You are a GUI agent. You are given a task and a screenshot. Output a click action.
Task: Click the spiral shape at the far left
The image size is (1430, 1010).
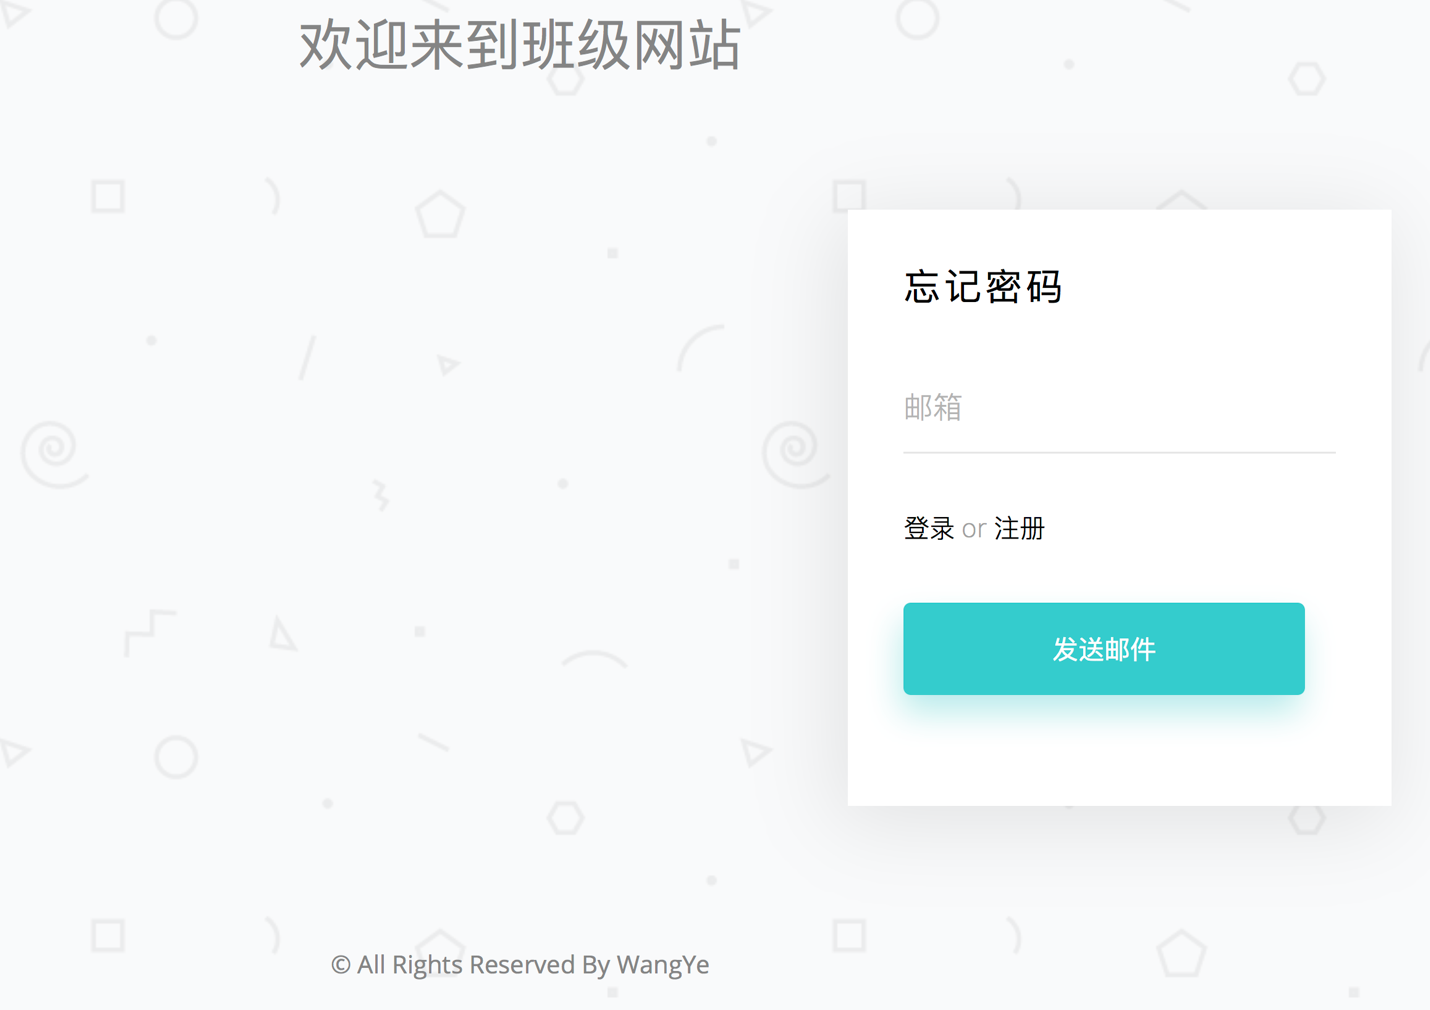(53, 452)
